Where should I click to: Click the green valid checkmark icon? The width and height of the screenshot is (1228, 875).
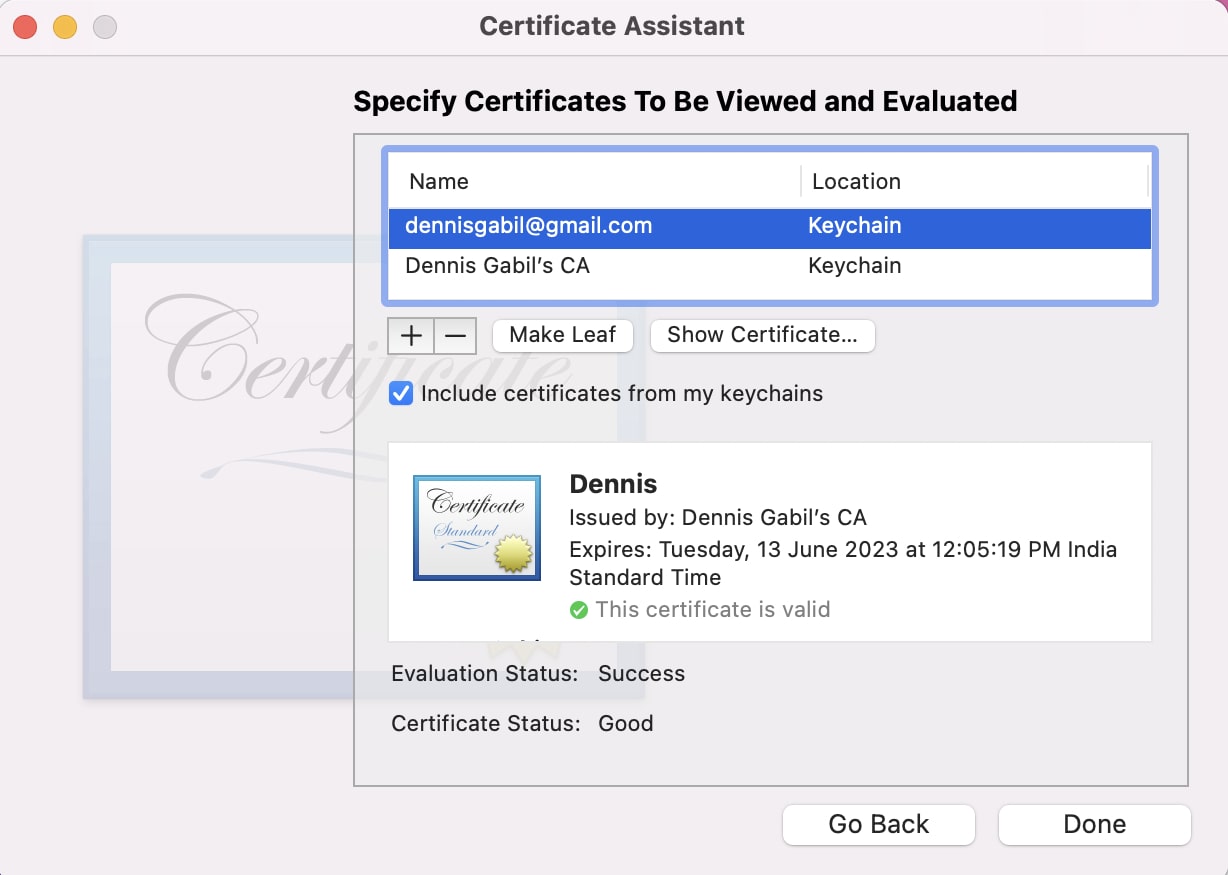(578, 610)
